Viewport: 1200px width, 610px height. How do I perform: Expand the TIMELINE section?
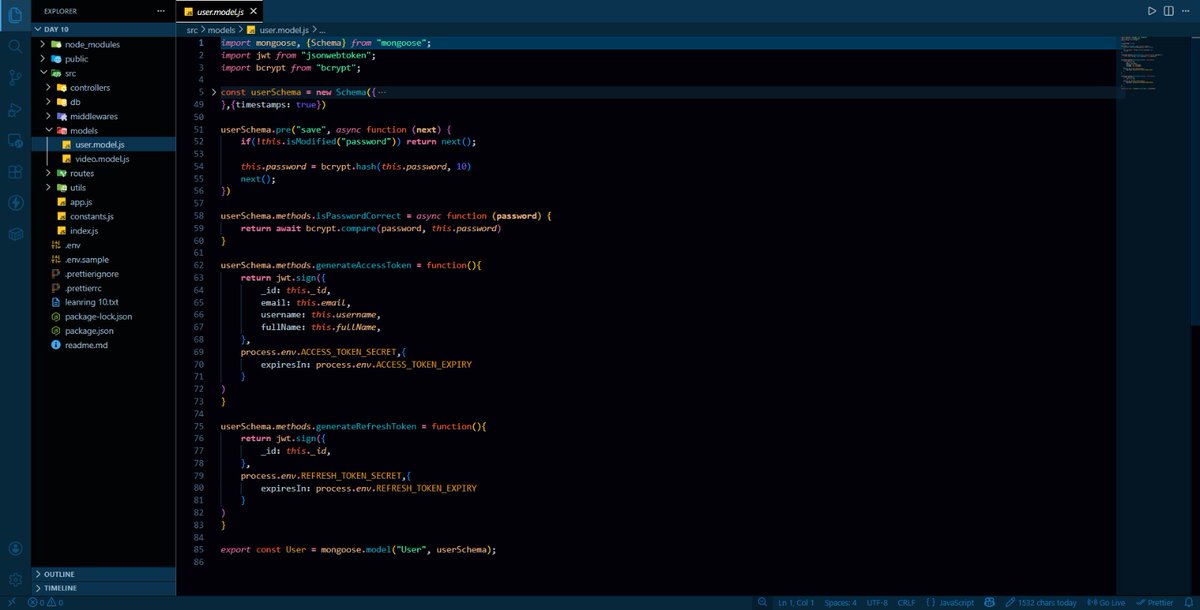[x=103, y=588]
